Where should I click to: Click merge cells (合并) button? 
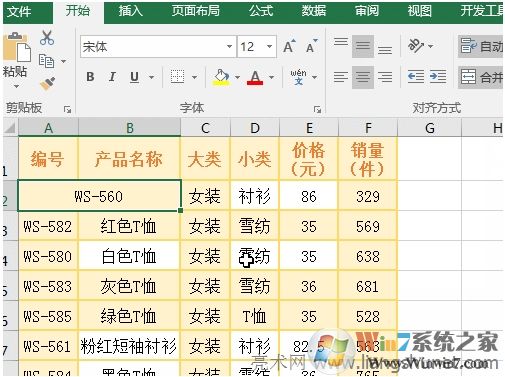pyautogui.click(x=481, y=77)
